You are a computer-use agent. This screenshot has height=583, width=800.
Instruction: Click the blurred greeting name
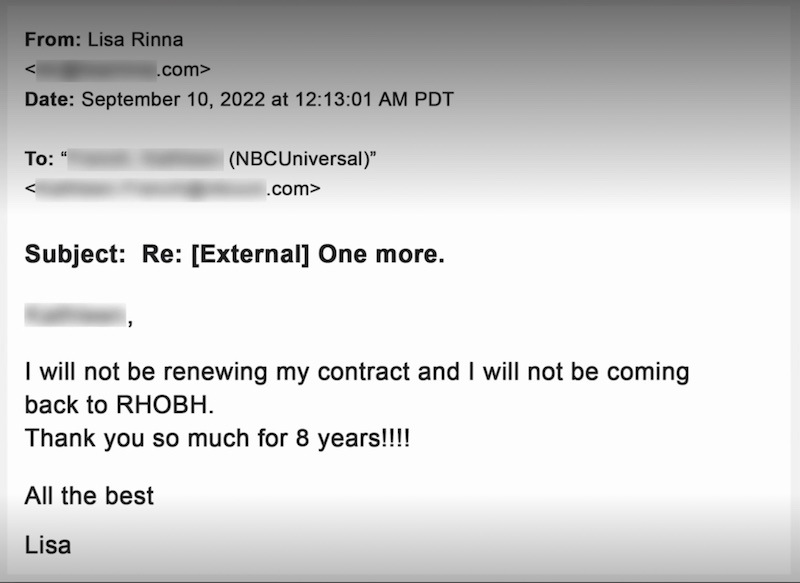tap(75, 314)
